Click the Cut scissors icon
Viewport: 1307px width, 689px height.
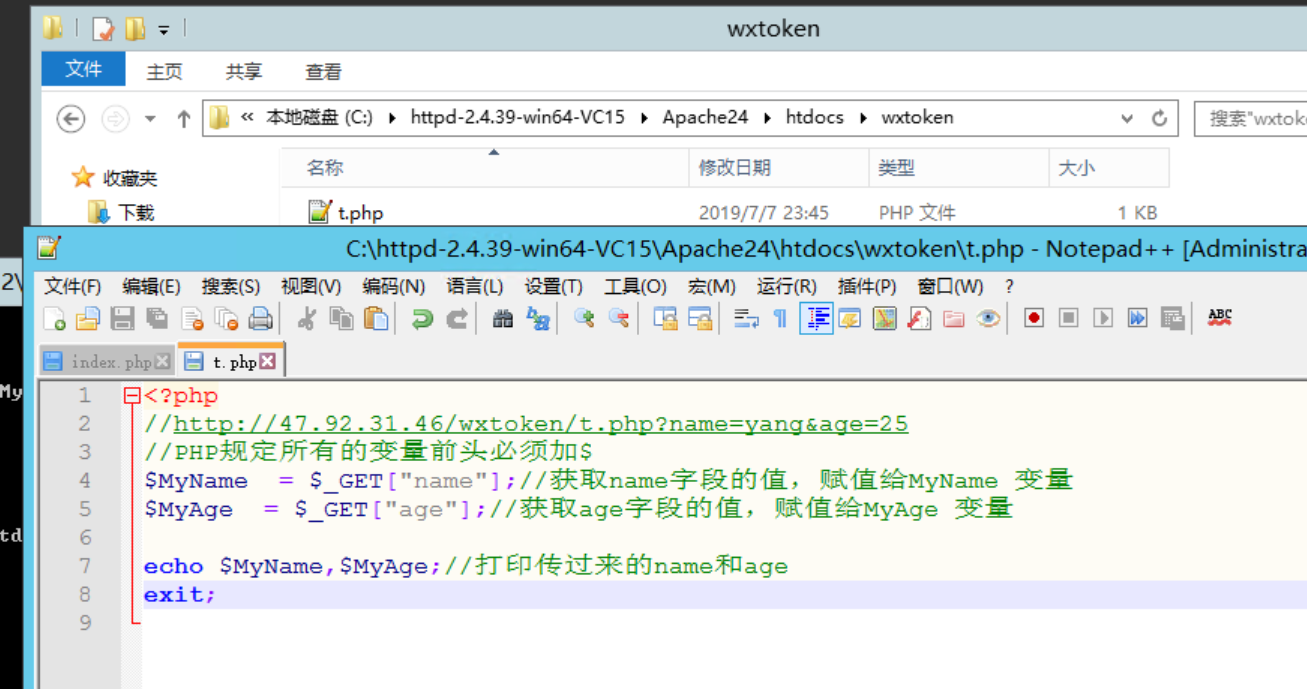(308, 318)
